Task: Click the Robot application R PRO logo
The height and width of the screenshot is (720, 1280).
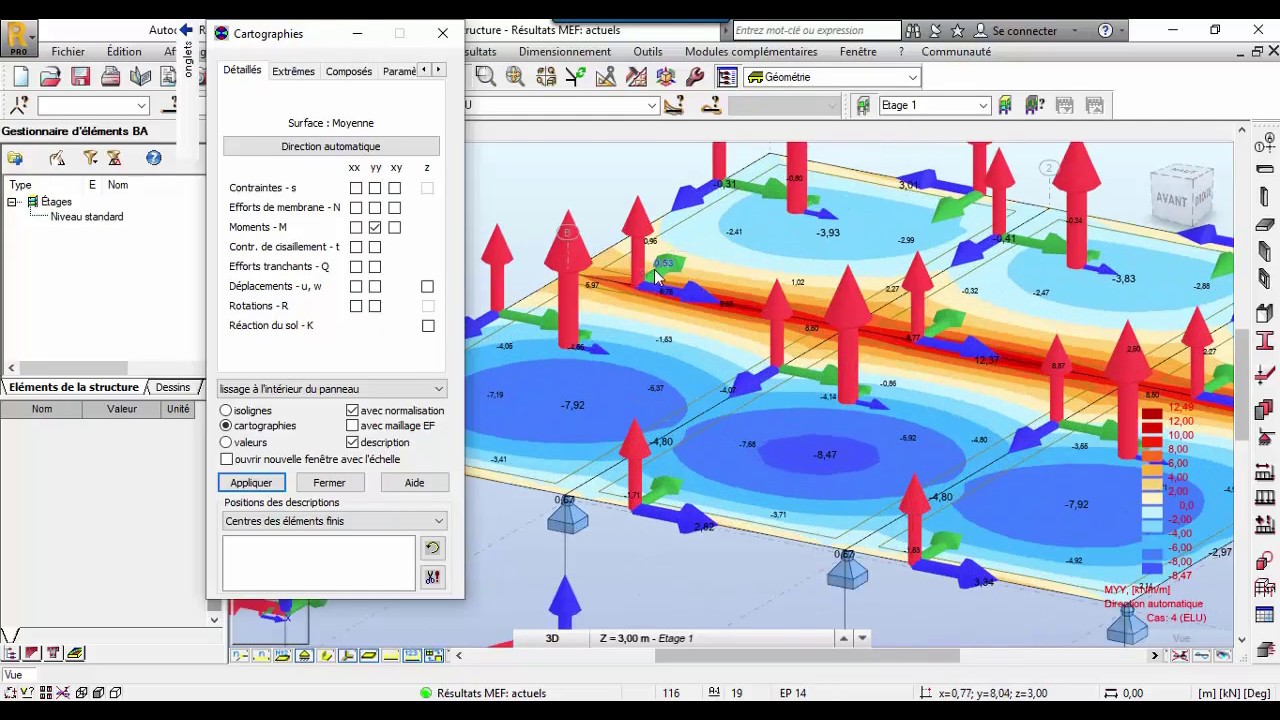Action: [x=18, y=39]
